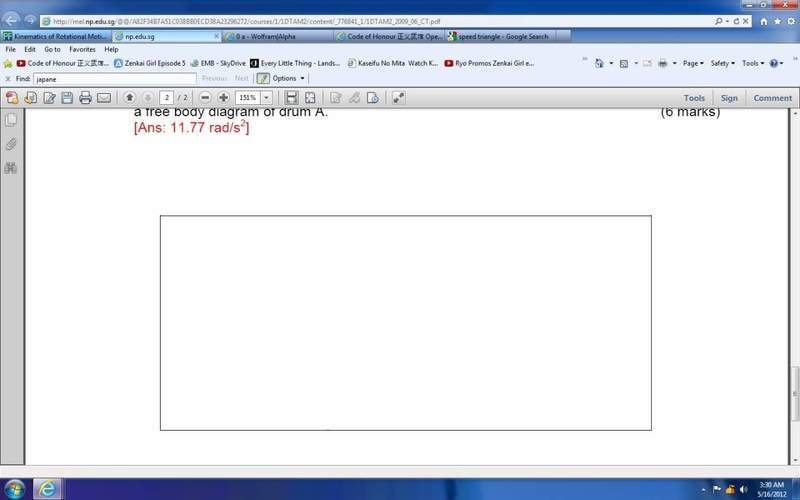Open the EMB - SkyDrive bookmark
Screen dimensions: 800x500
[218, 63]
